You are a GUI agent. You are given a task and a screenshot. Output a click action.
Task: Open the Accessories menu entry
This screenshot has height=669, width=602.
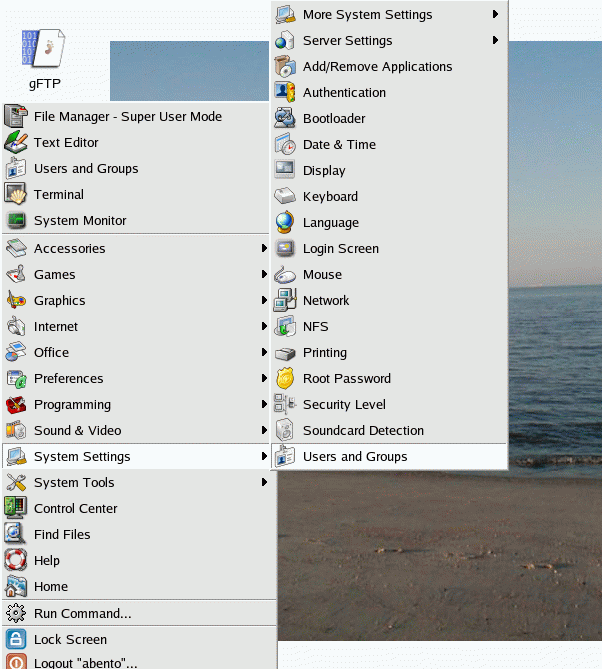click(x=136, y=248)
